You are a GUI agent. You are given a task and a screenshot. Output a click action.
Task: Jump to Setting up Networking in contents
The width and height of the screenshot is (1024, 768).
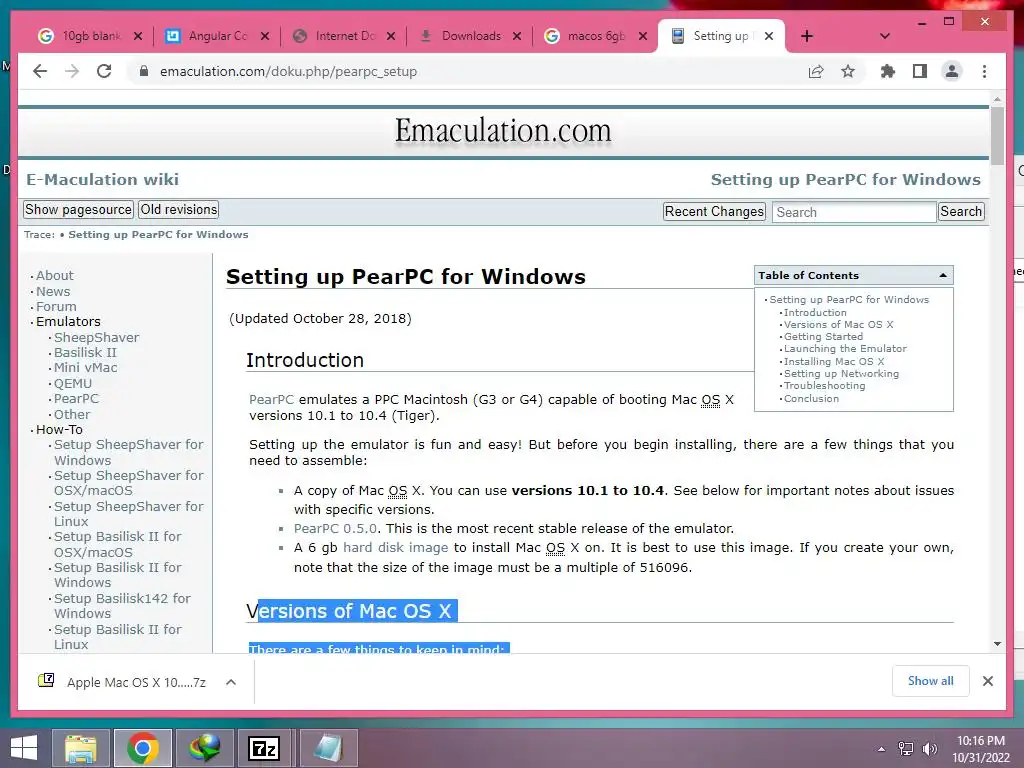coord(841,374)
